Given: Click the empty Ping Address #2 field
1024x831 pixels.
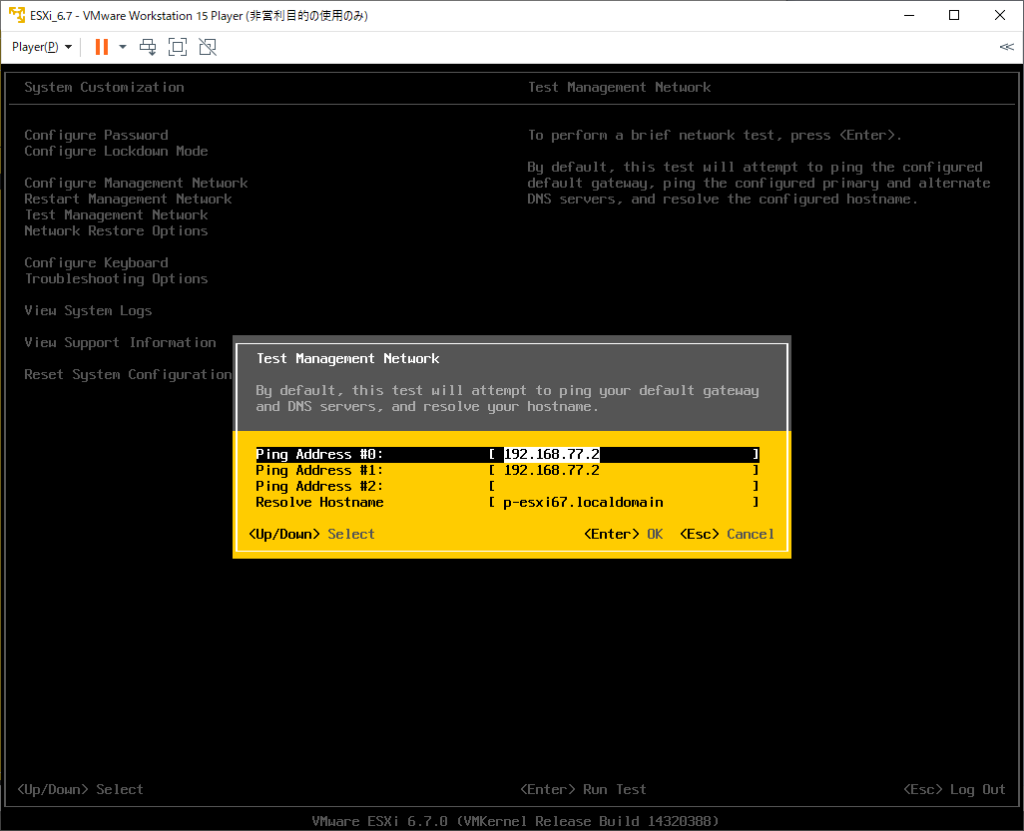Looking at the screenshot, I should click(x=624, y=486).
